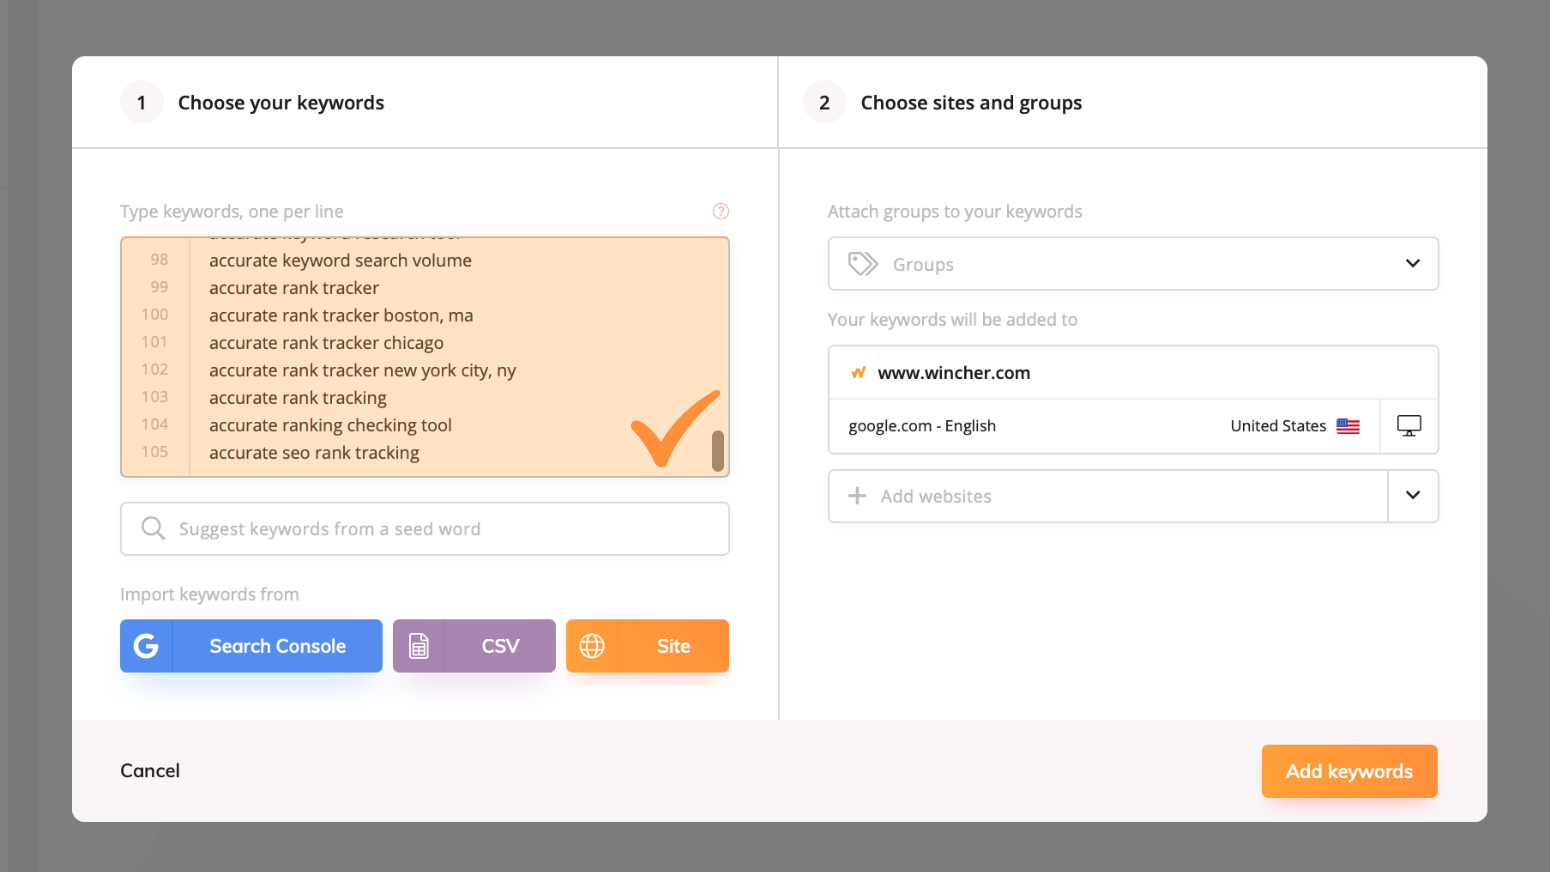Open the help question mark near keyword input
The height and width of the screenshot is (872, 1550).
pos(721,211)
